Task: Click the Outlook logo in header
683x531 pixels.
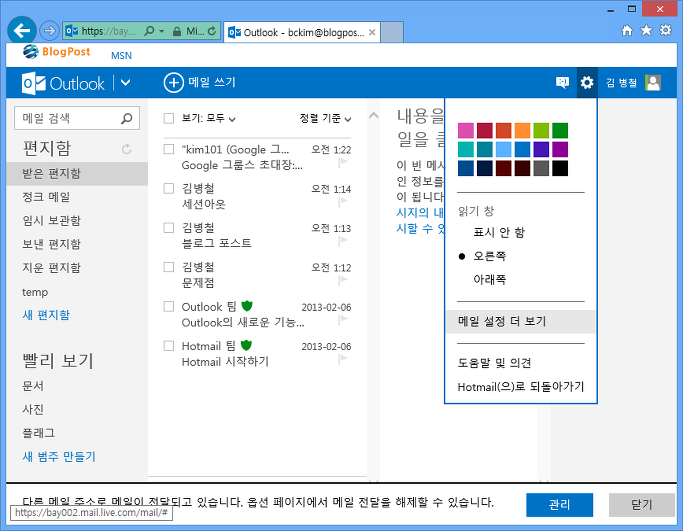Action: click(64, 83)
